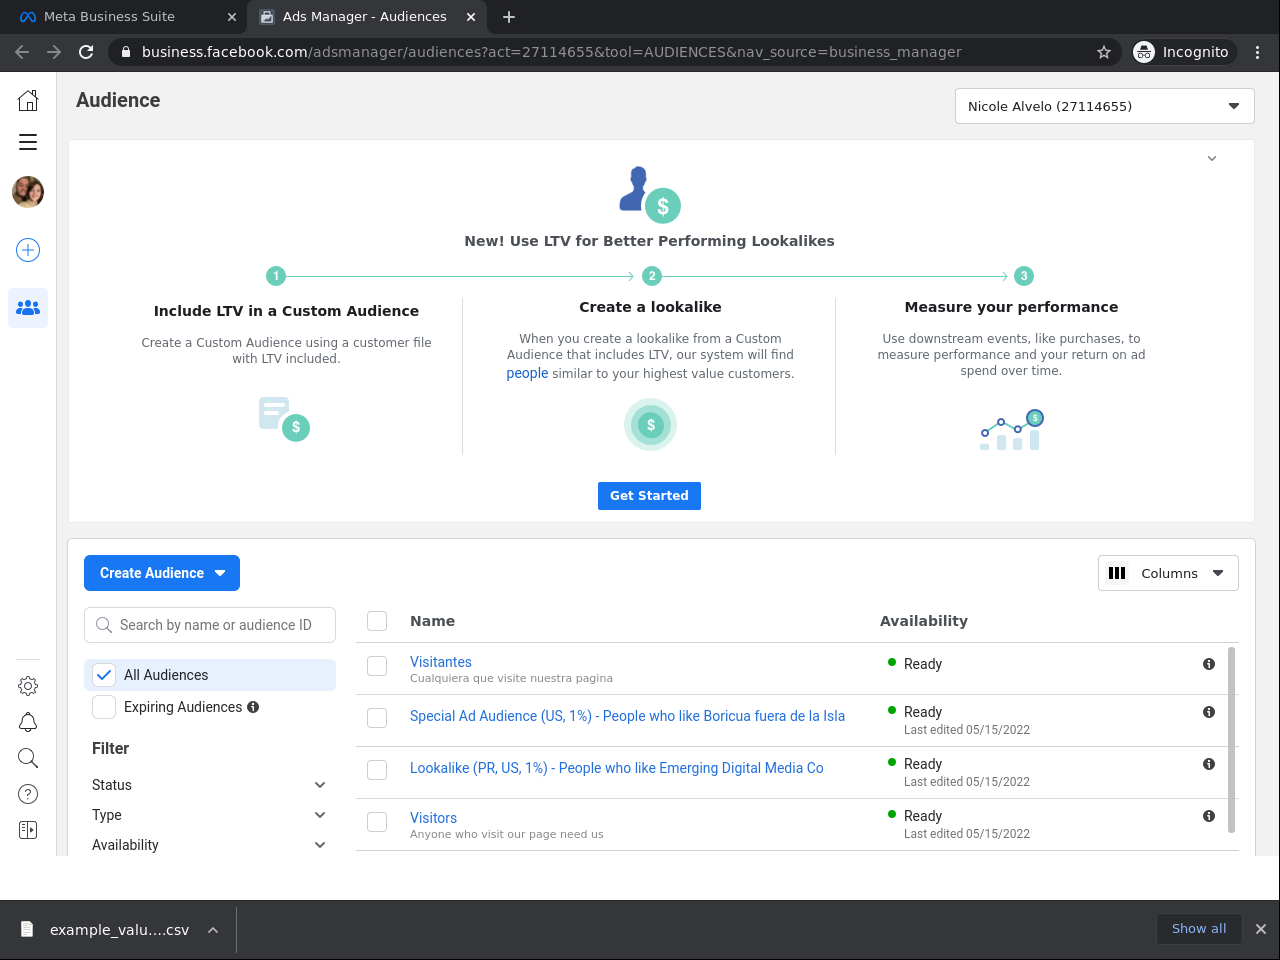This screenshot has height=960, width=1280.
Task: Check the Visitors audience checkbox
Action: click(377, 822)
